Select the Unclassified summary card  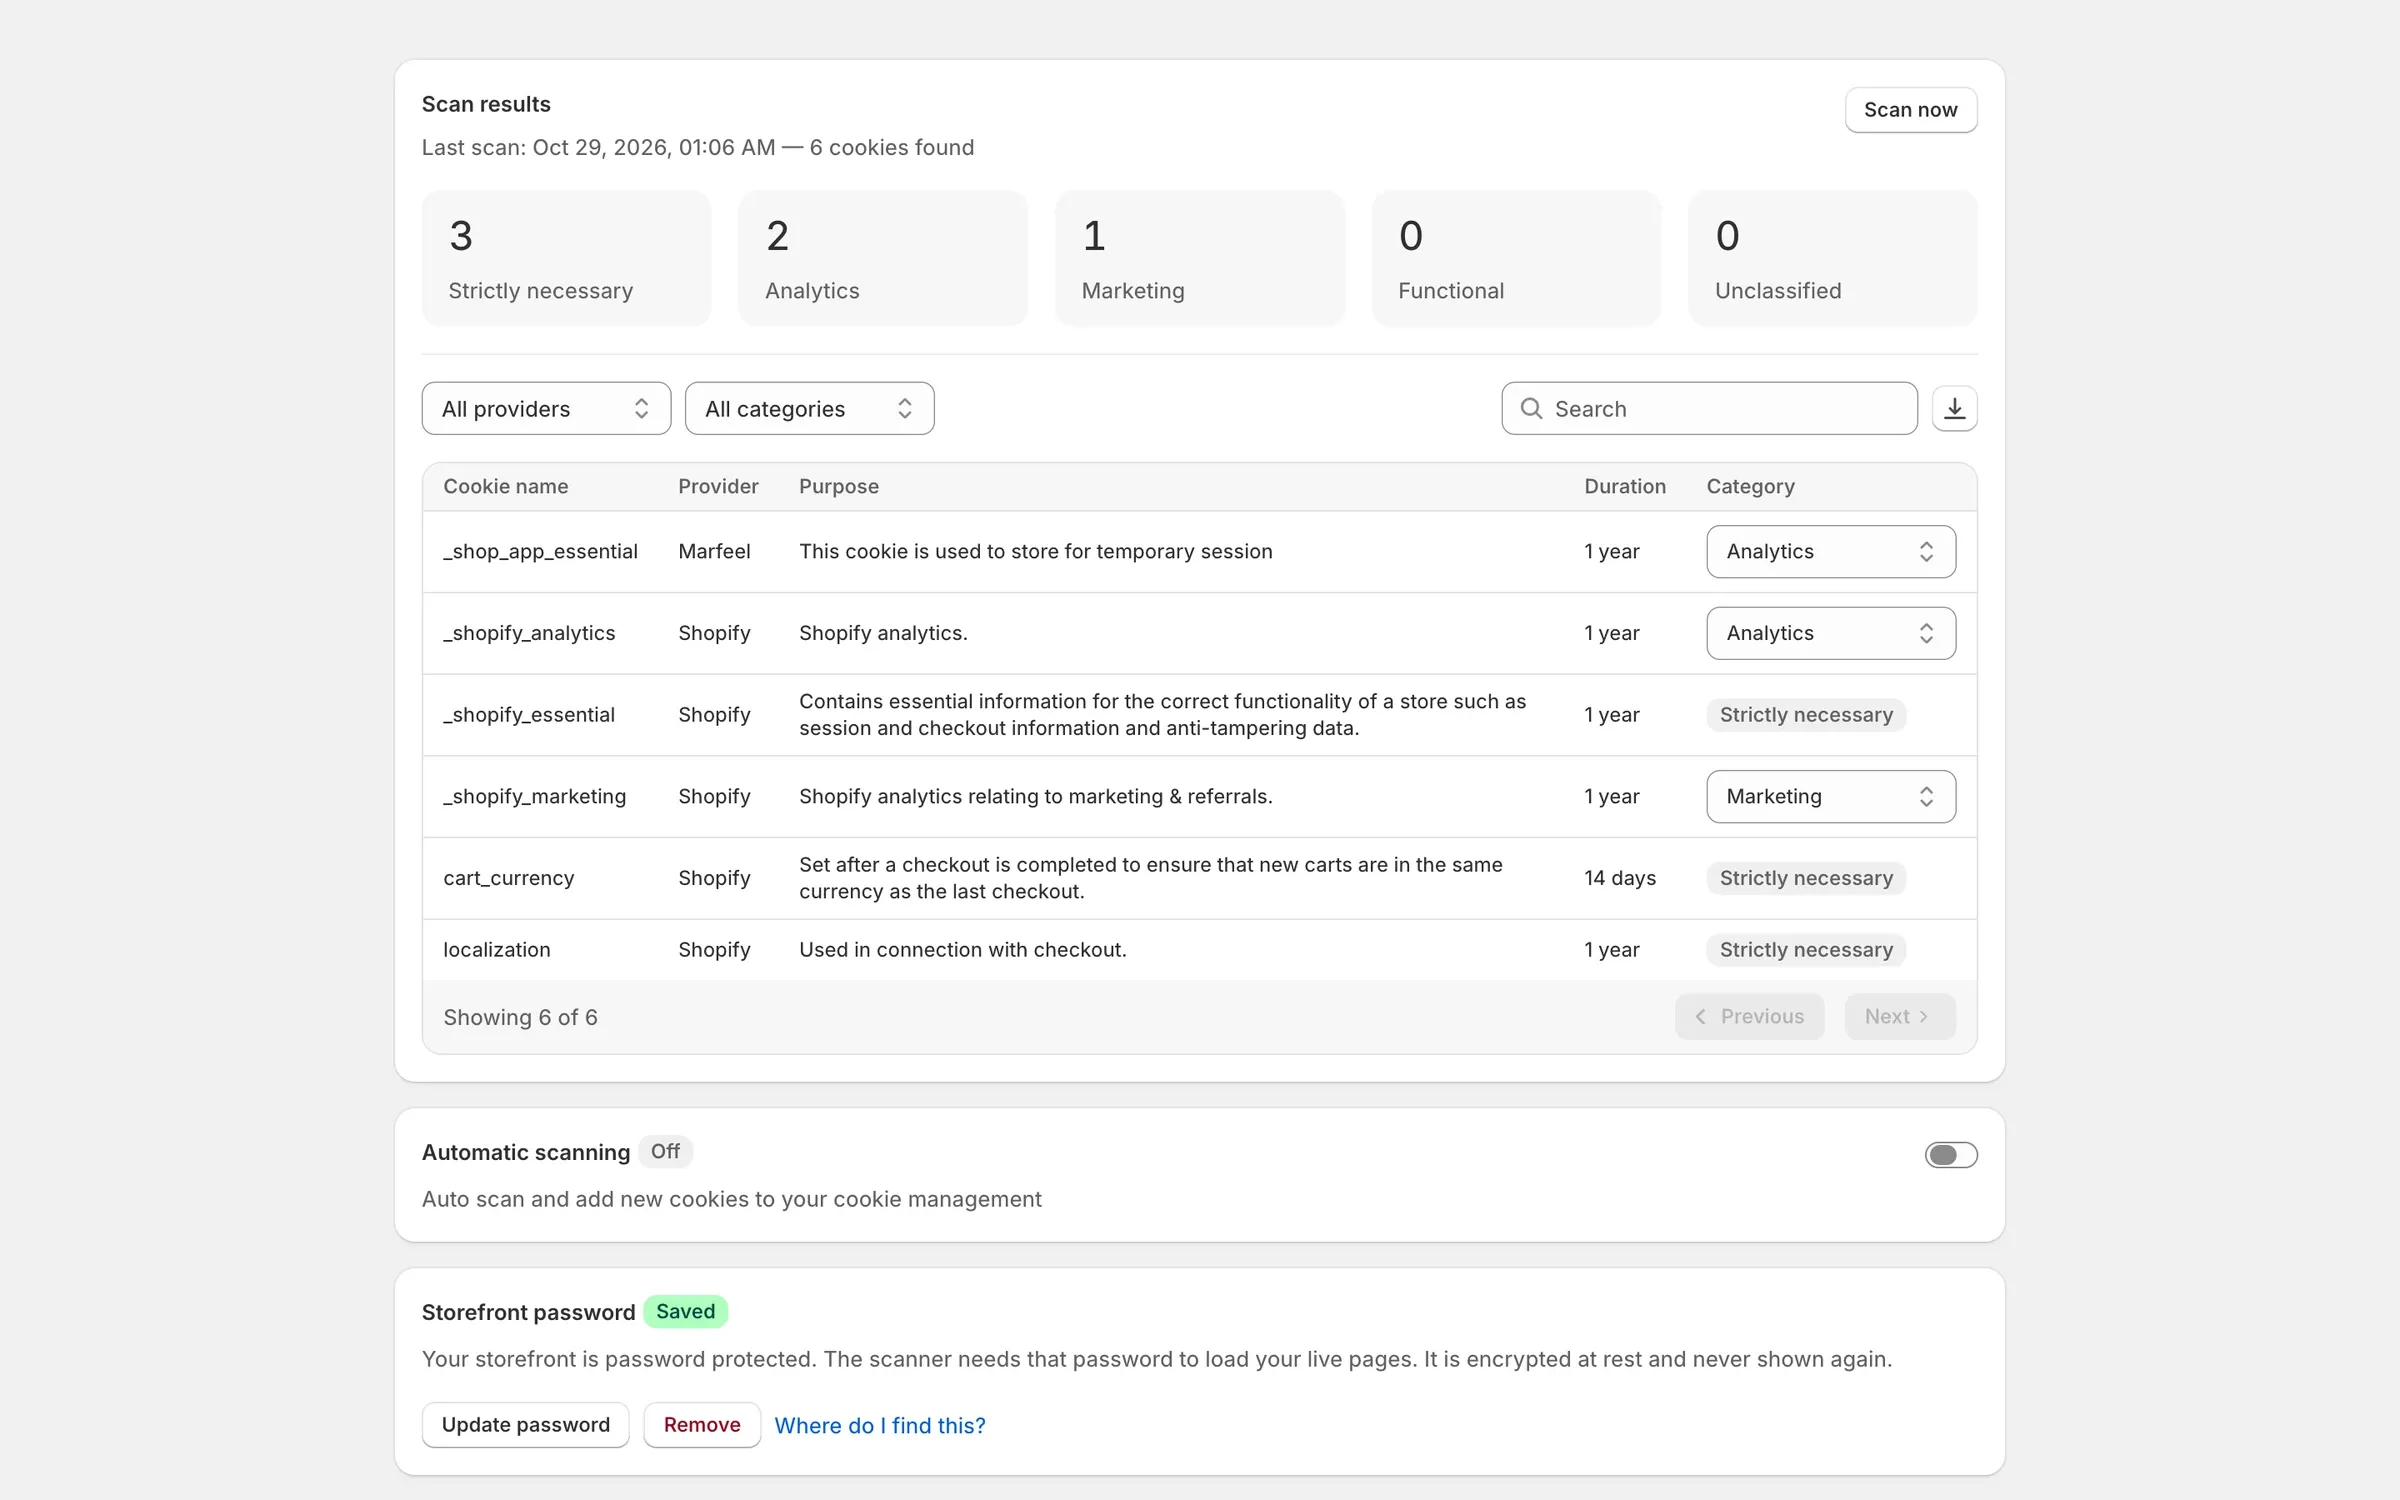coord(1833,258)
